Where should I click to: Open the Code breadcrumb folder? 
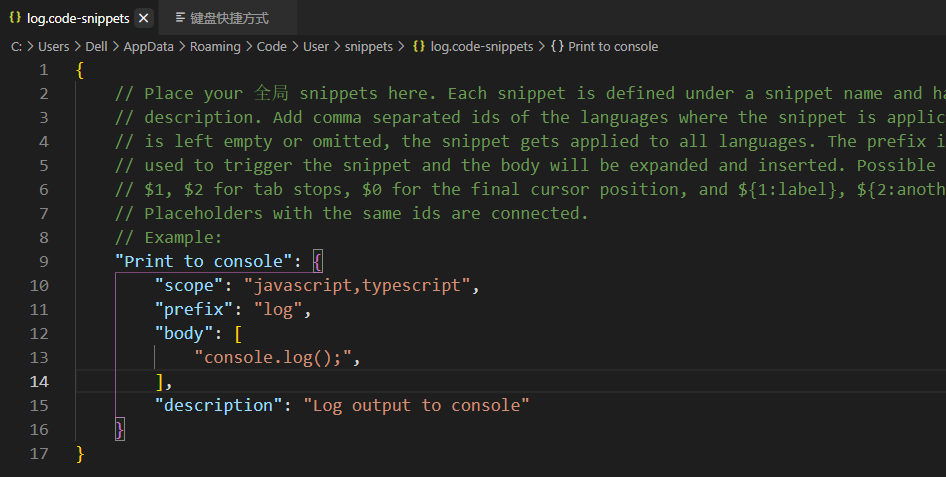pos(271,46)
